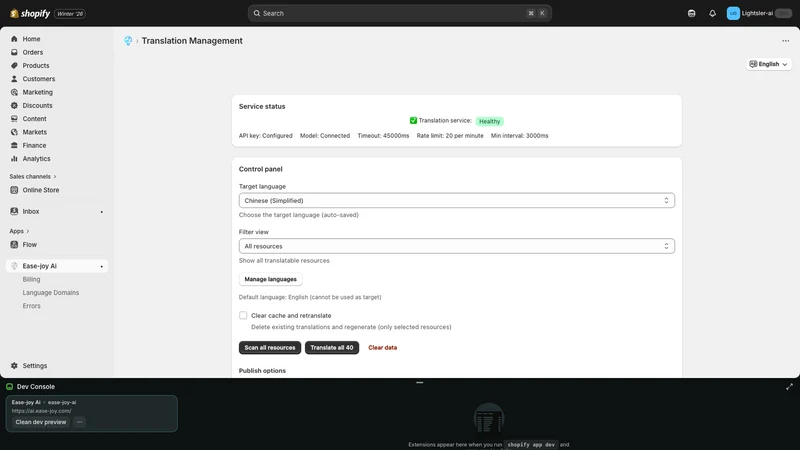Click the Lightsler-ai account avatar

click(733, 13)
